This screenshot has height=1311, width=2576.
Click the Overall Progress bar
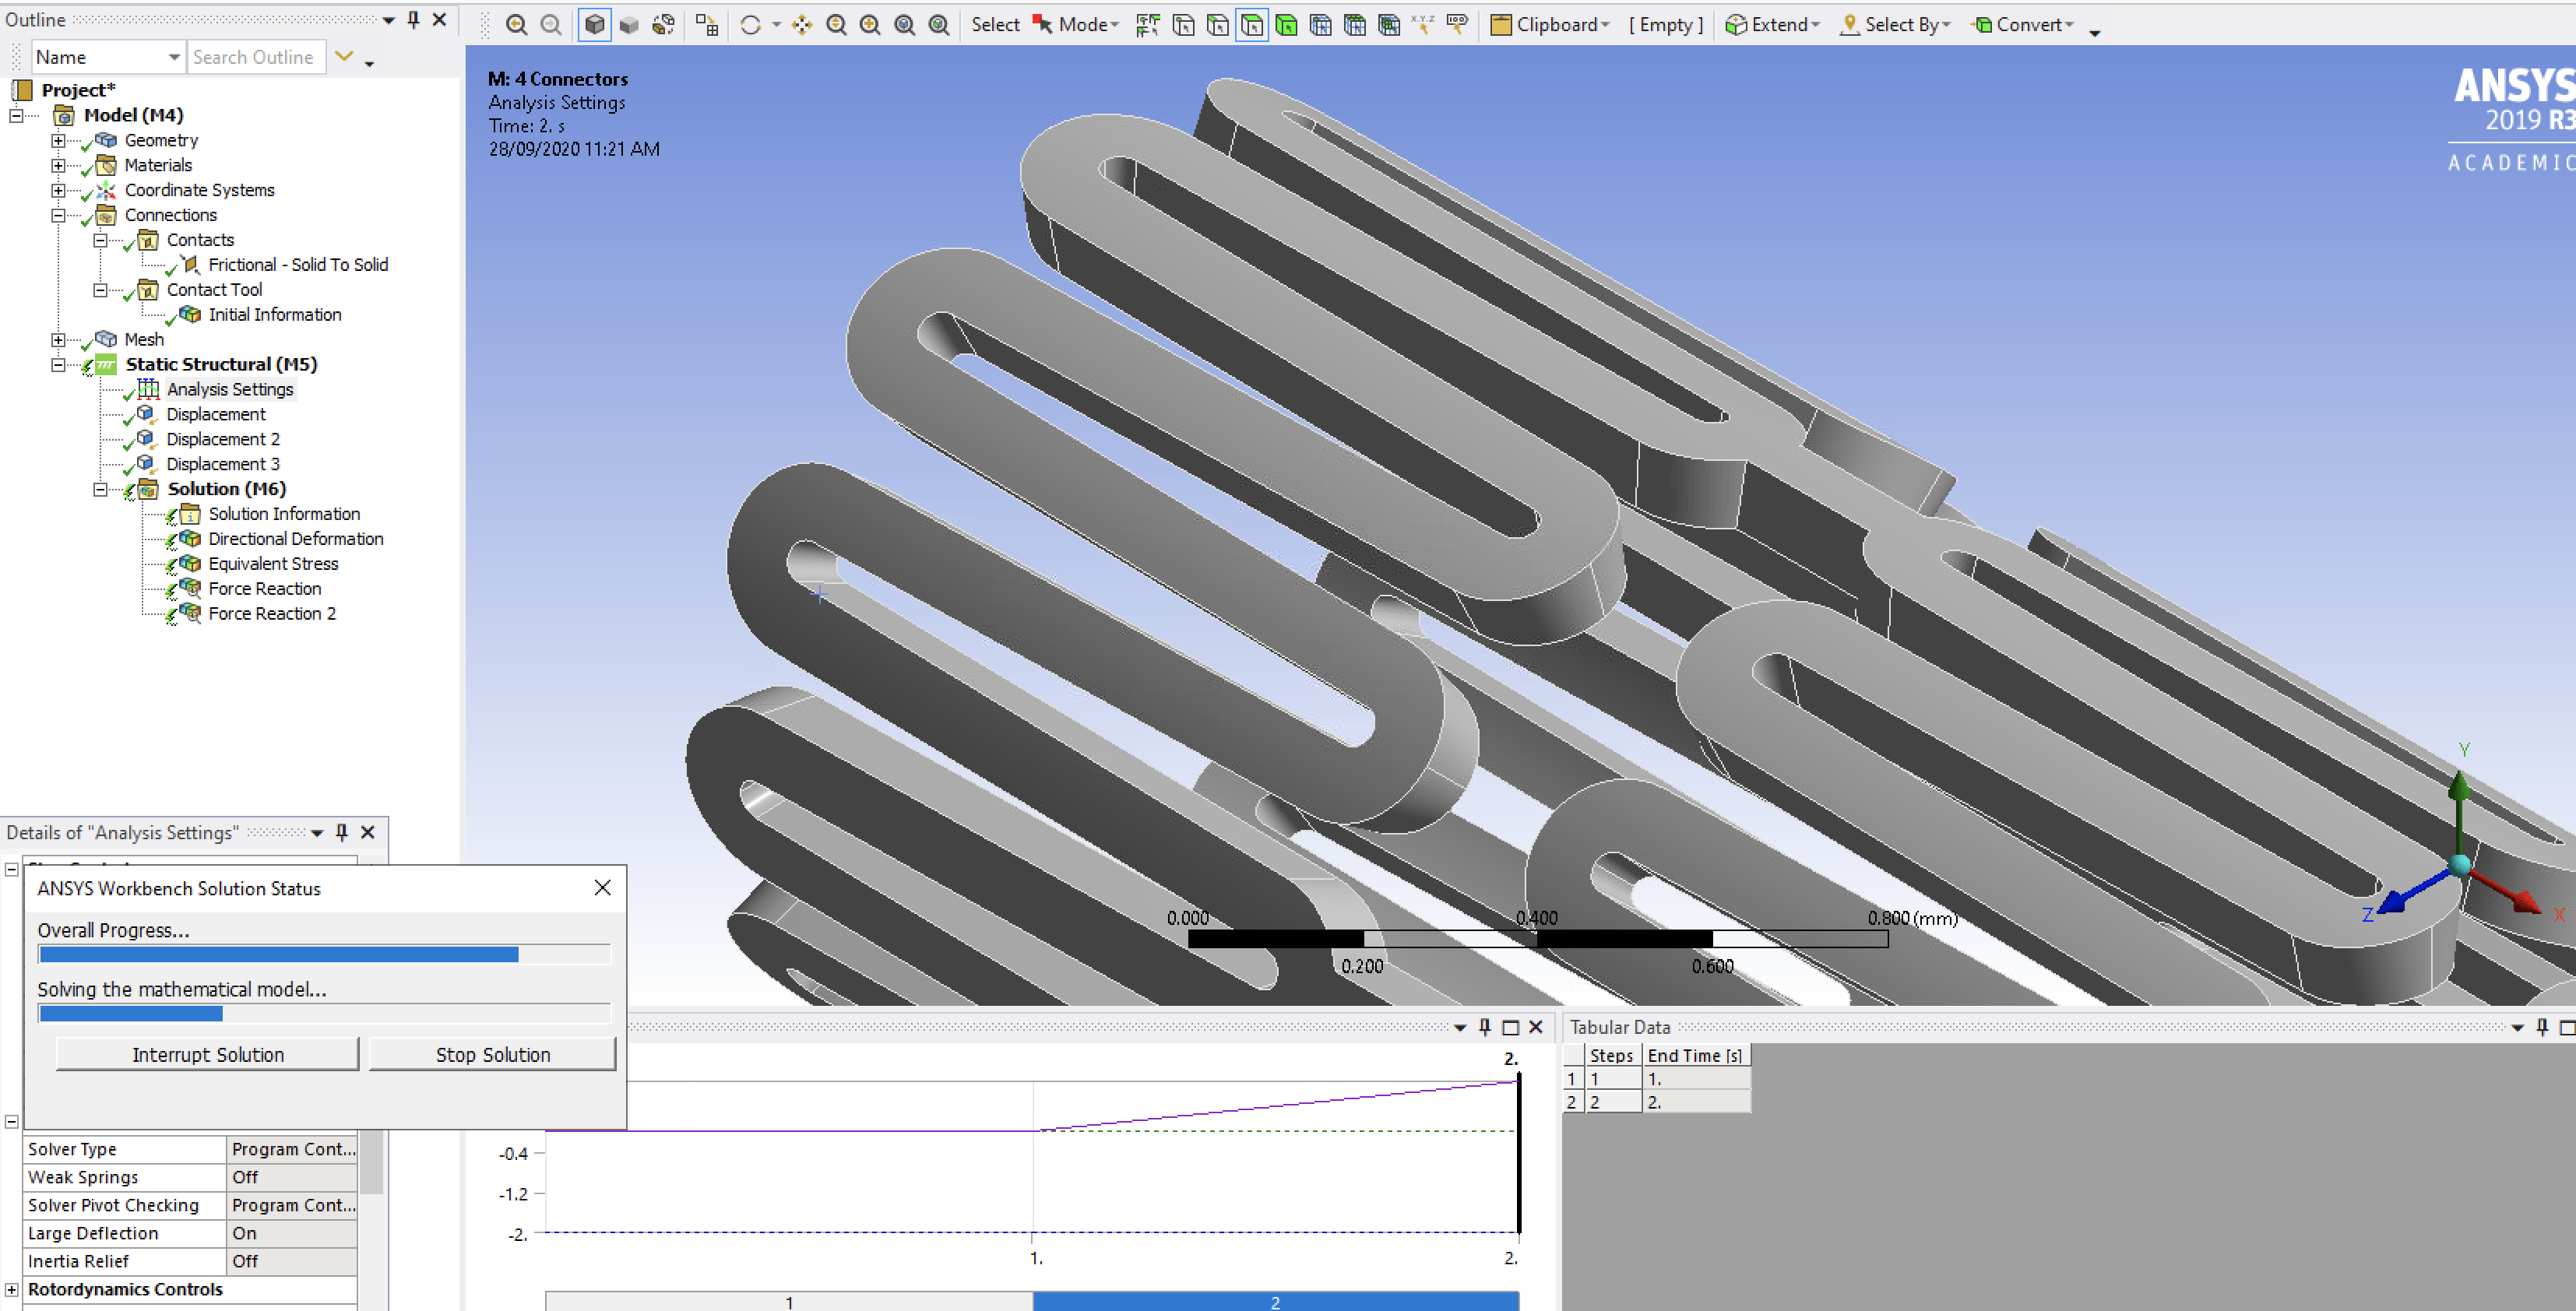pos(324,954)
